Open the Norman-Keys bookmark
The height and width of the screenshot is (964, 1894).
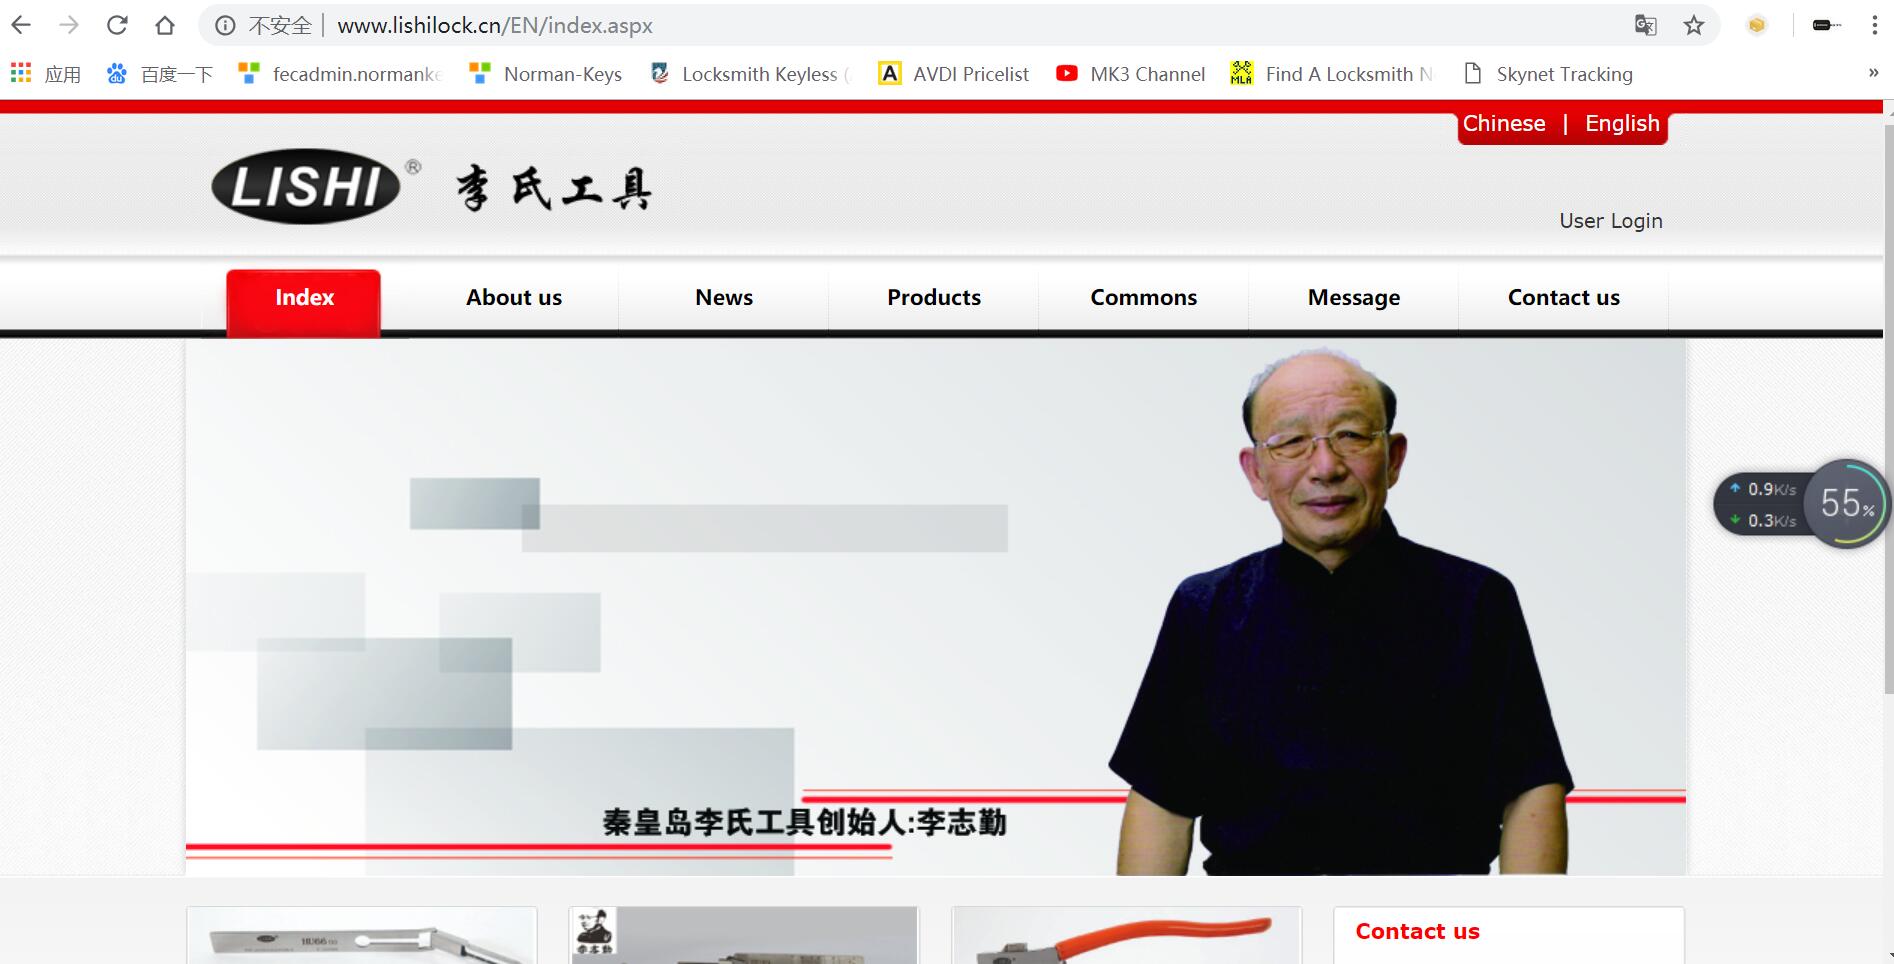[546, 74]
